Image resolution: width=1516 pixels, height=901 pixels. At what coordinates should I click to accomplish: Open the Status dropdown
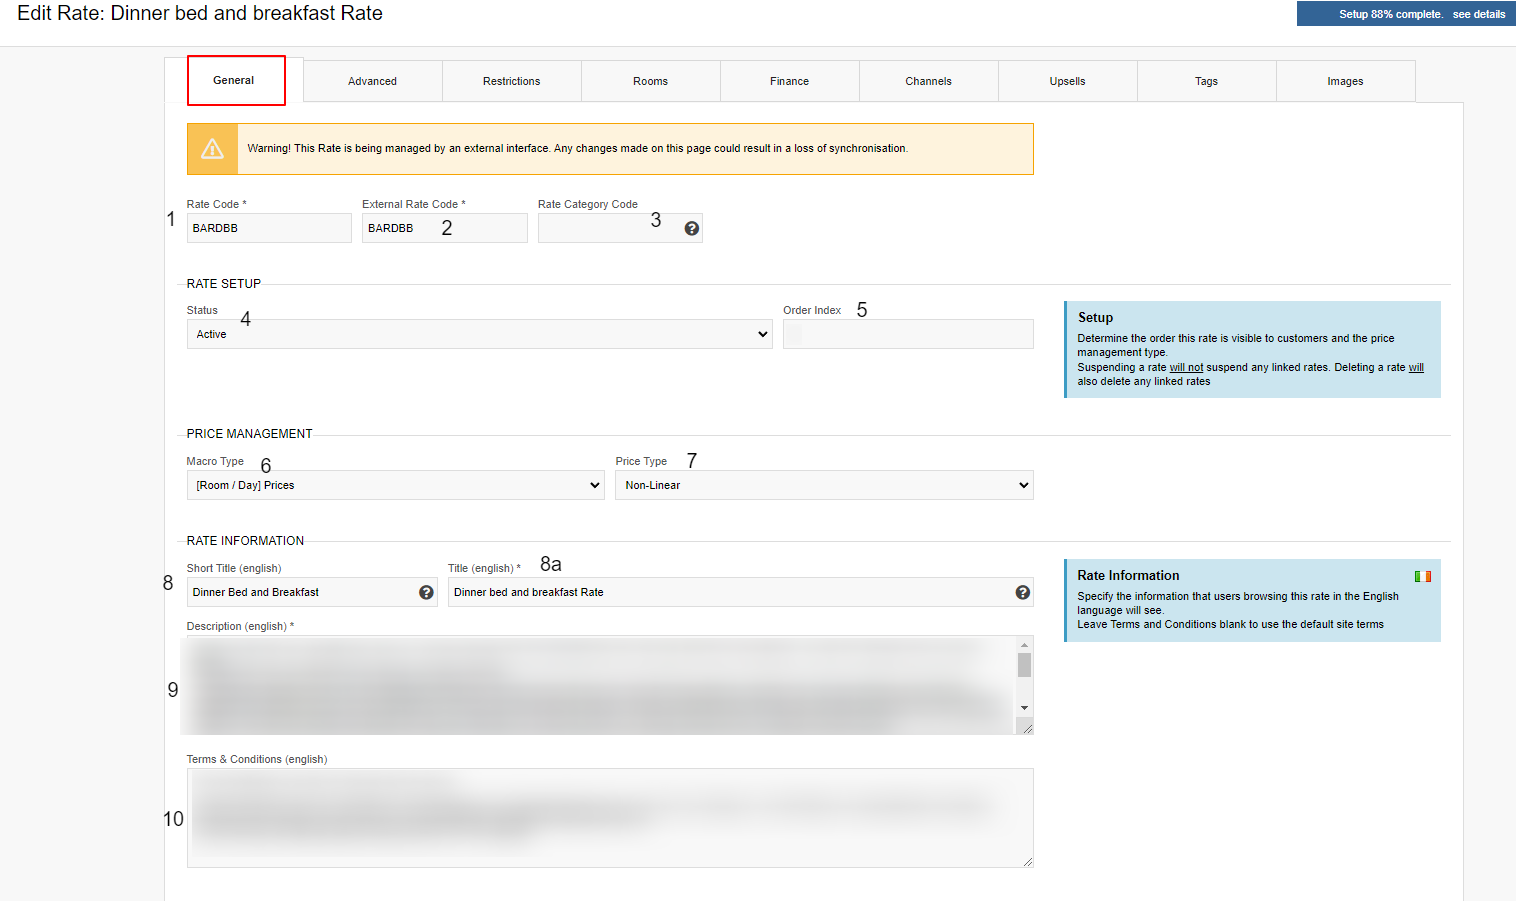point(479,334)
